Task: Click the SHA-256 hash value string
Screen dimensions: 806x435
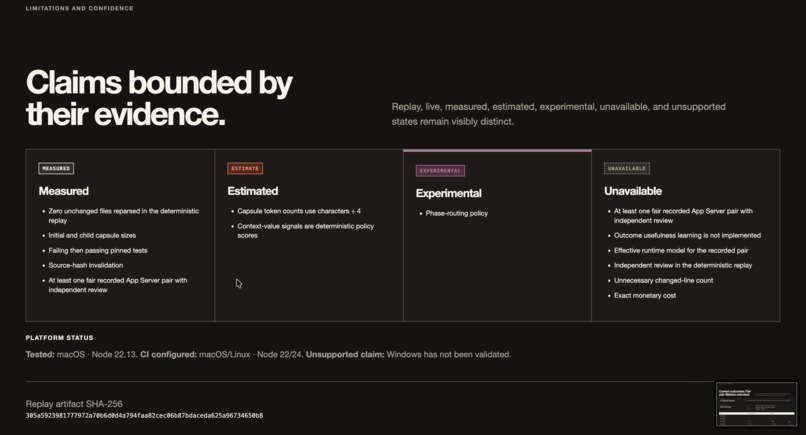Action: tap(144, 415)
